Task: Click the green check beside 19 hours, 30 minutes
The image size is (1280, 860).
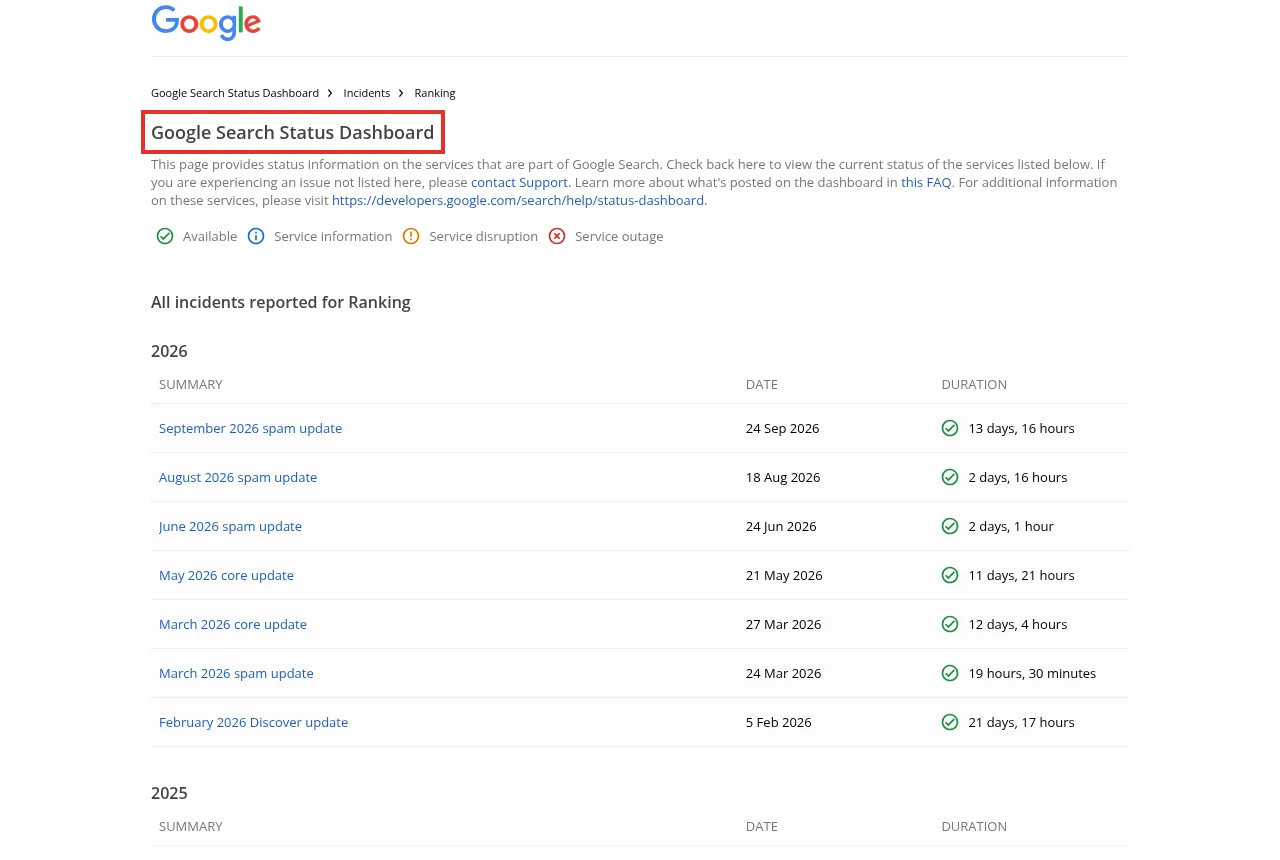Action: tap(950, 673)
